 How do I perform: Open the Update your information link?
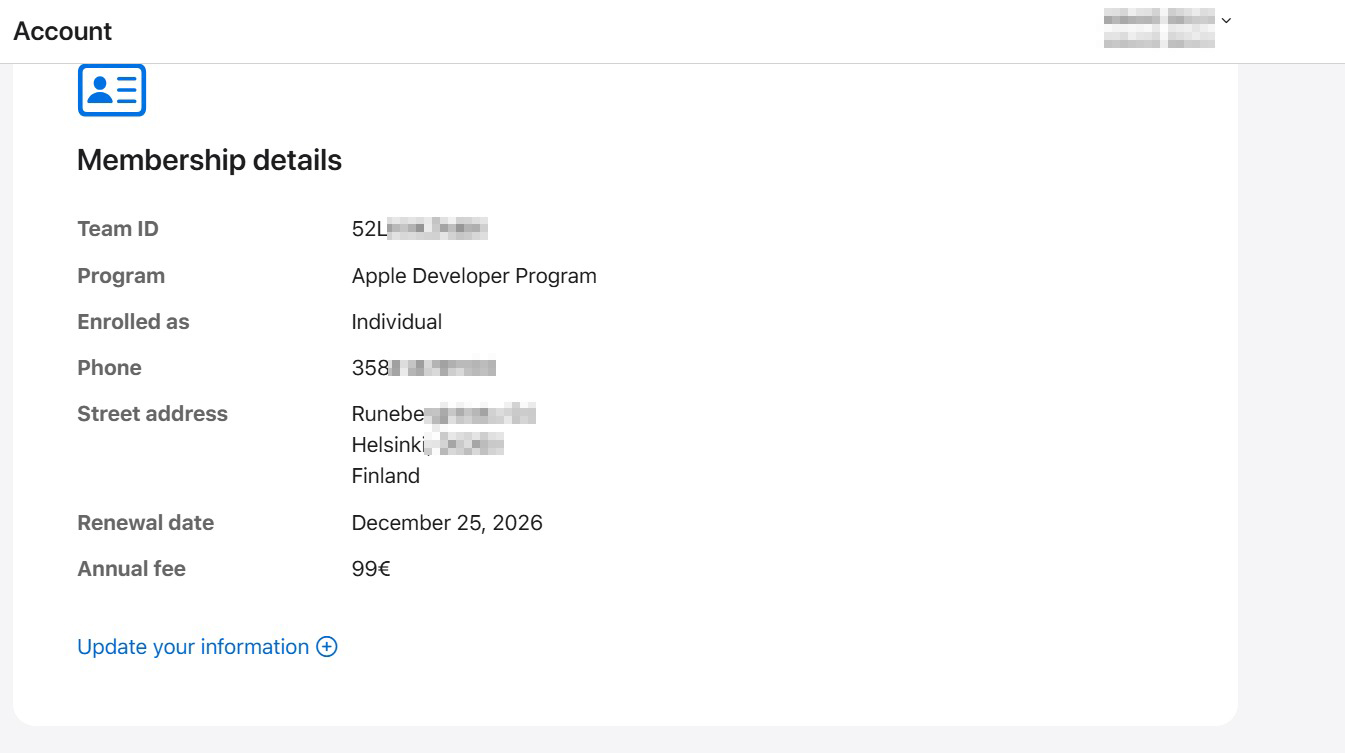point(193,647)
